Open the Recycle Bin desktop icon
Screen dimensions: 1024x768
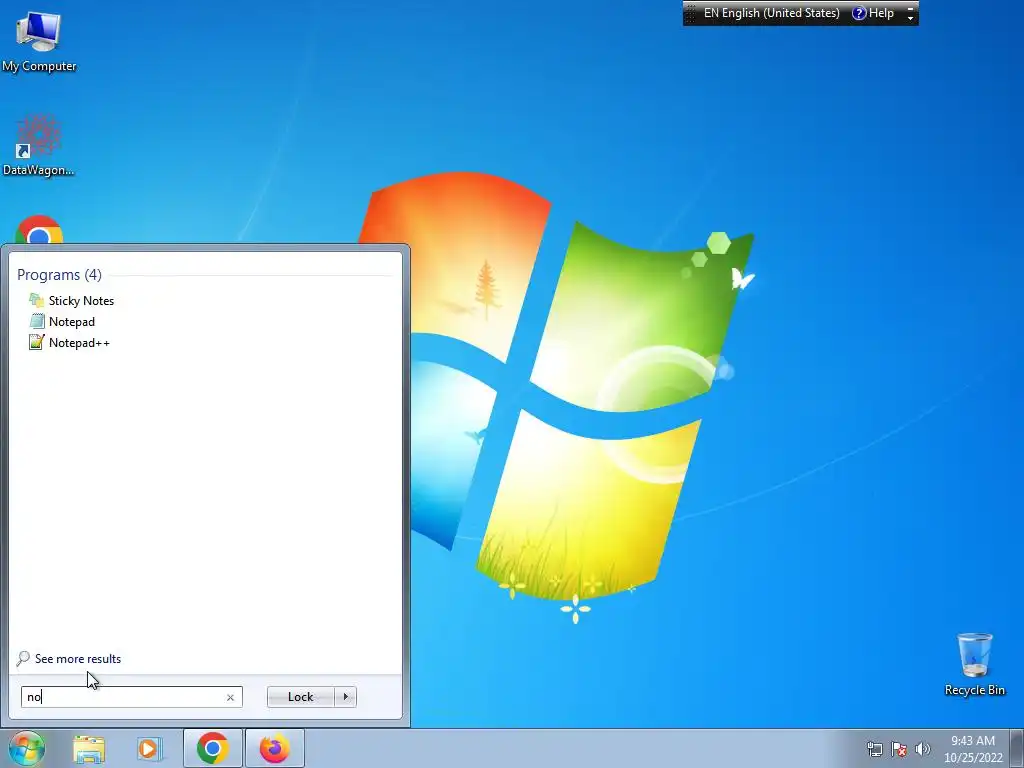click(x=974, y=664)
